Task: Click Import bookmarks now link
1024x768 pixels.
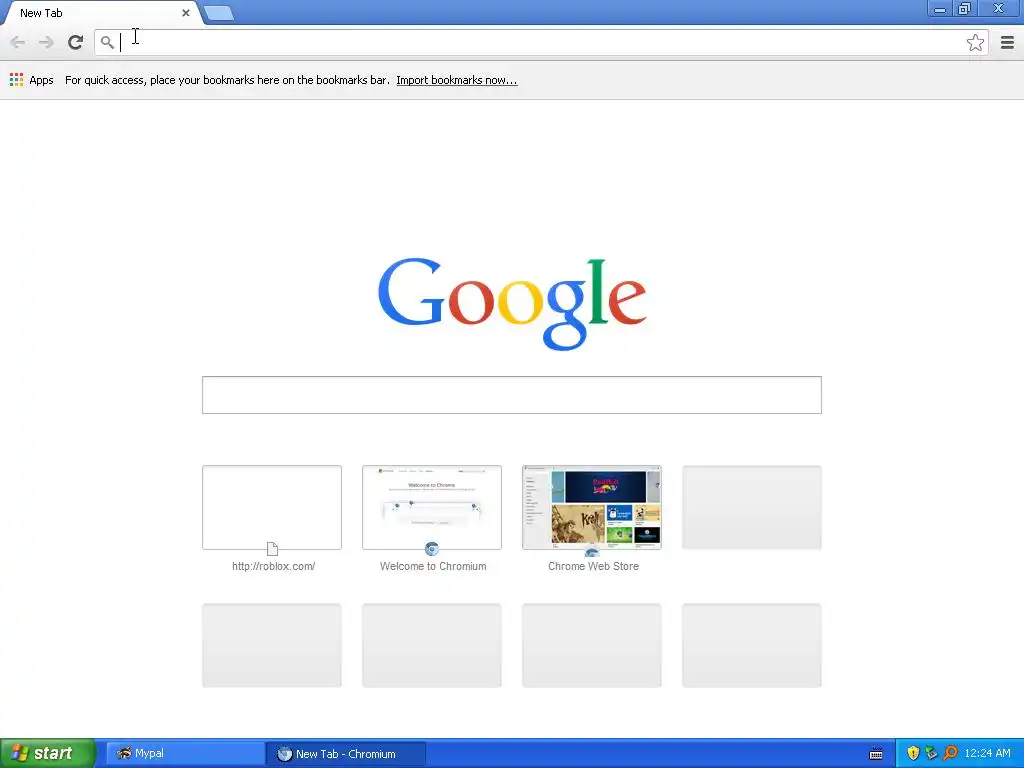Action: pos(456,80)
